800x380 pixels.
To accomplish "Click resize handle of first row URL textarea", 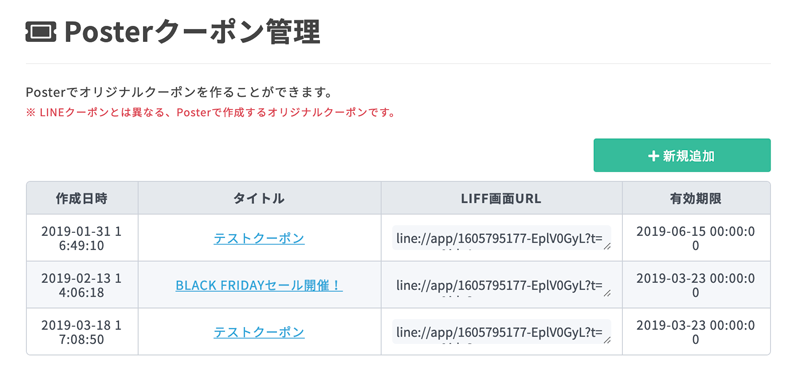I will [x=607, y=246].
